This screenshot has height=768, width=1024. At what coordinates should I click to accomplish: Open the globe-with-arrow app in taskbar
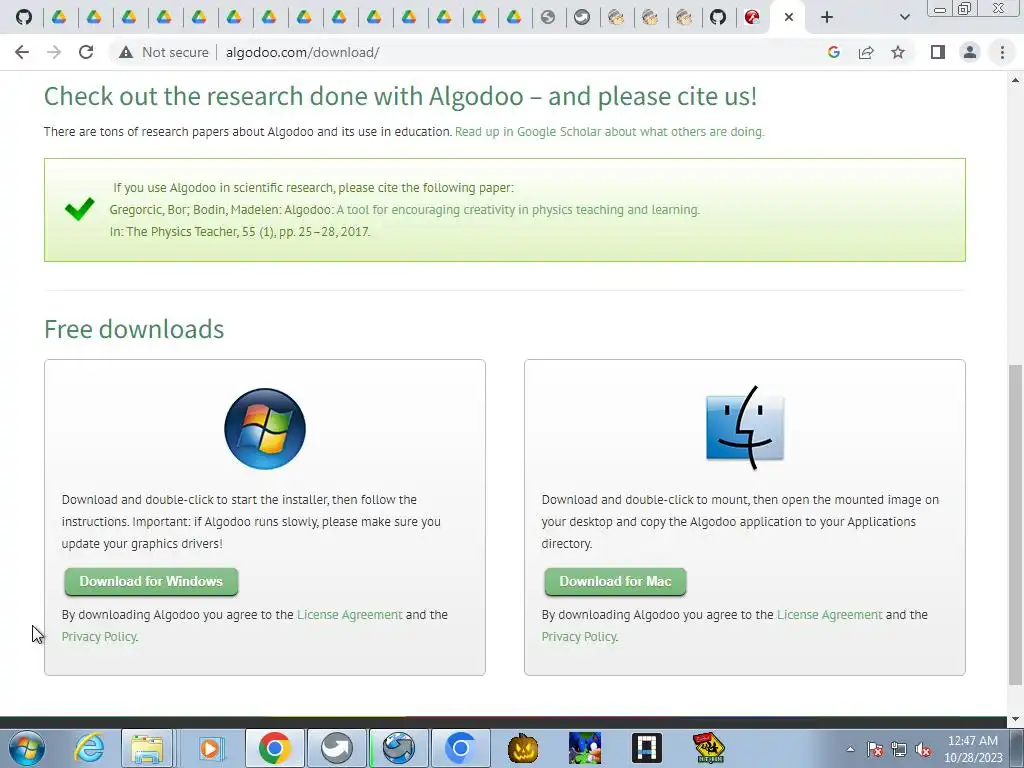pyautogui.click(x=398, y=748)
